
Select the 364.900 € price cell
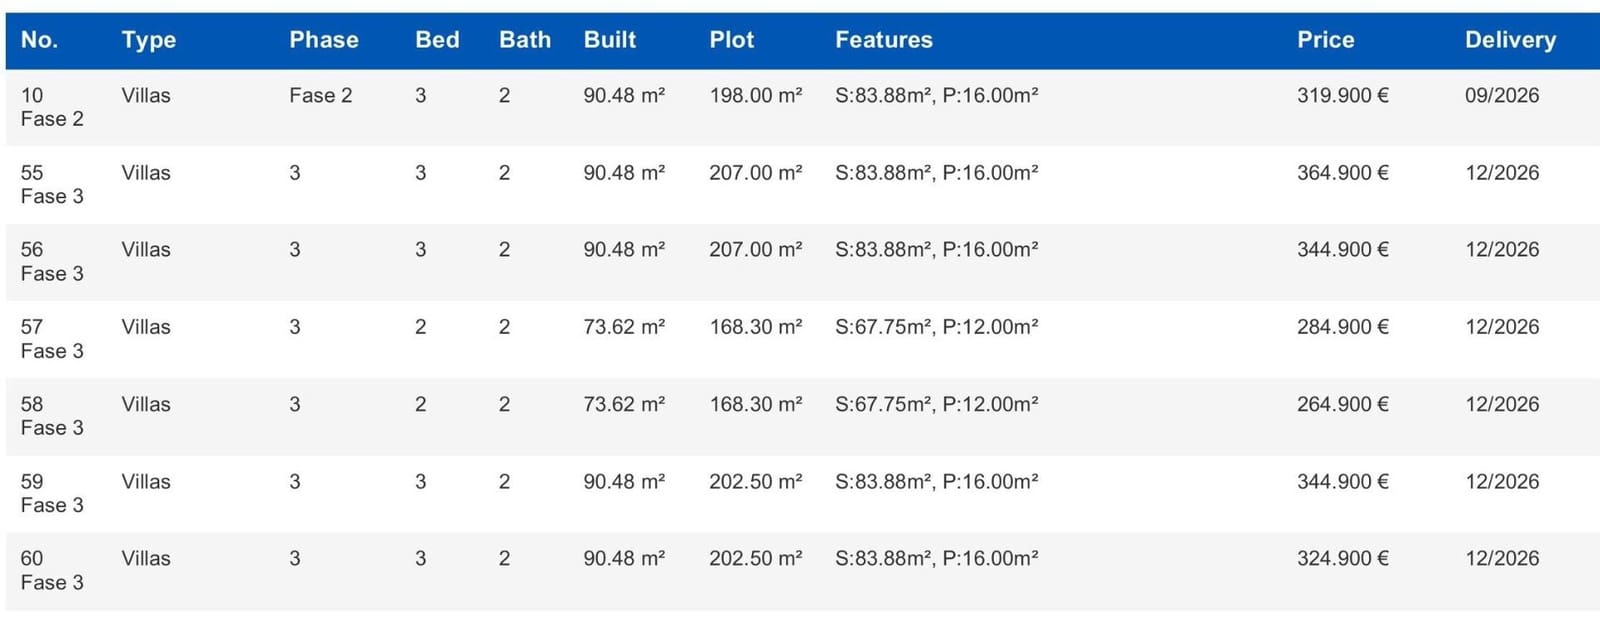click(x=1342, y=173)
